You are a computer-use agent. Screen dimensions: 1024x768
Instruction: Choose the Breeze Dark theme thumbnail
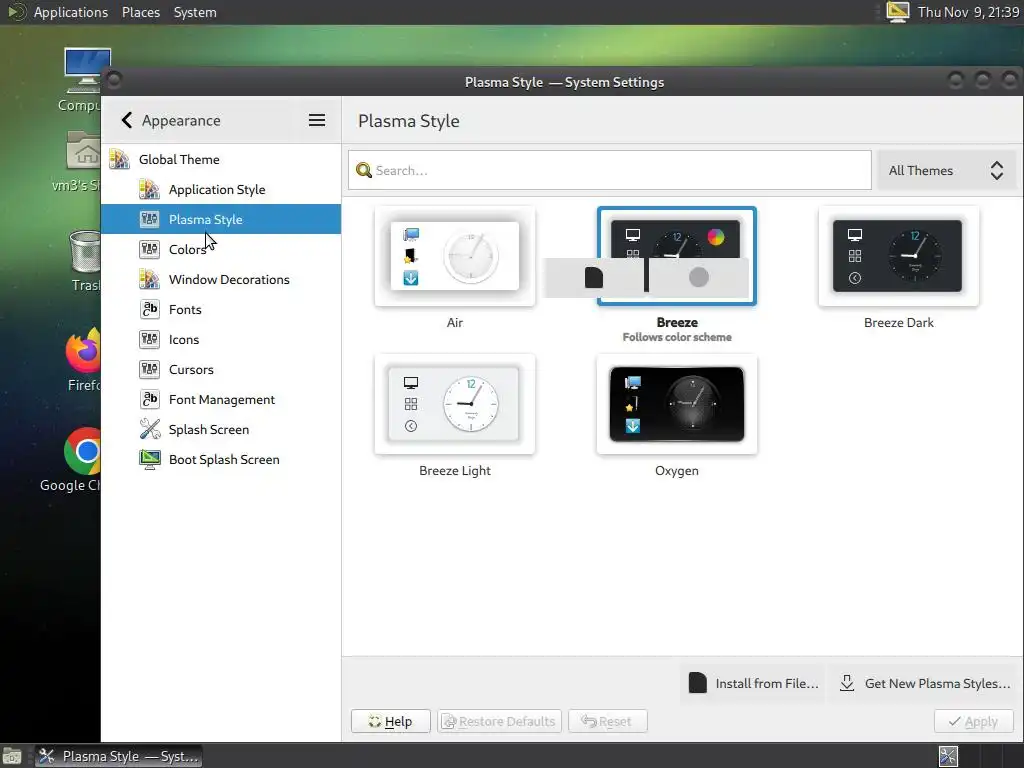click(x=898, y=256)
